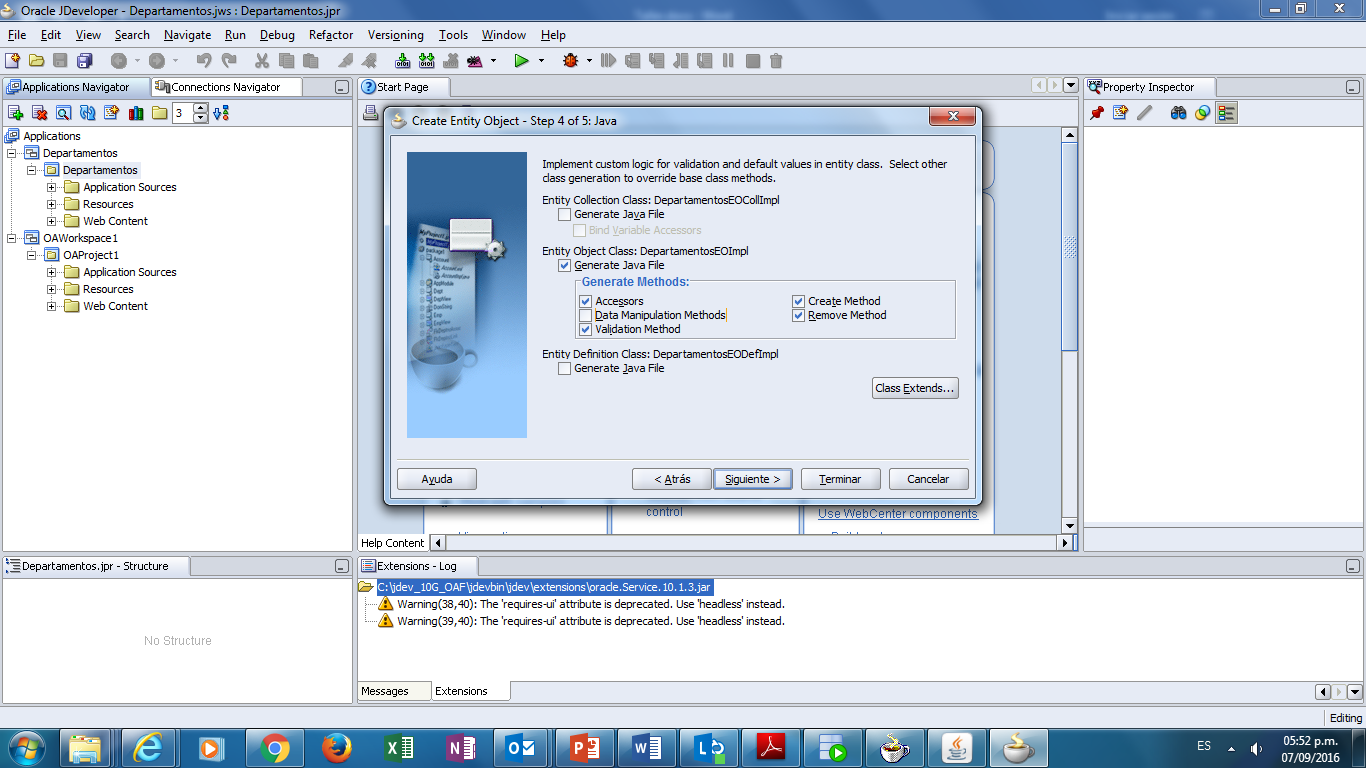
Task: Click the Ayuda help button
Action: [437, 479]
